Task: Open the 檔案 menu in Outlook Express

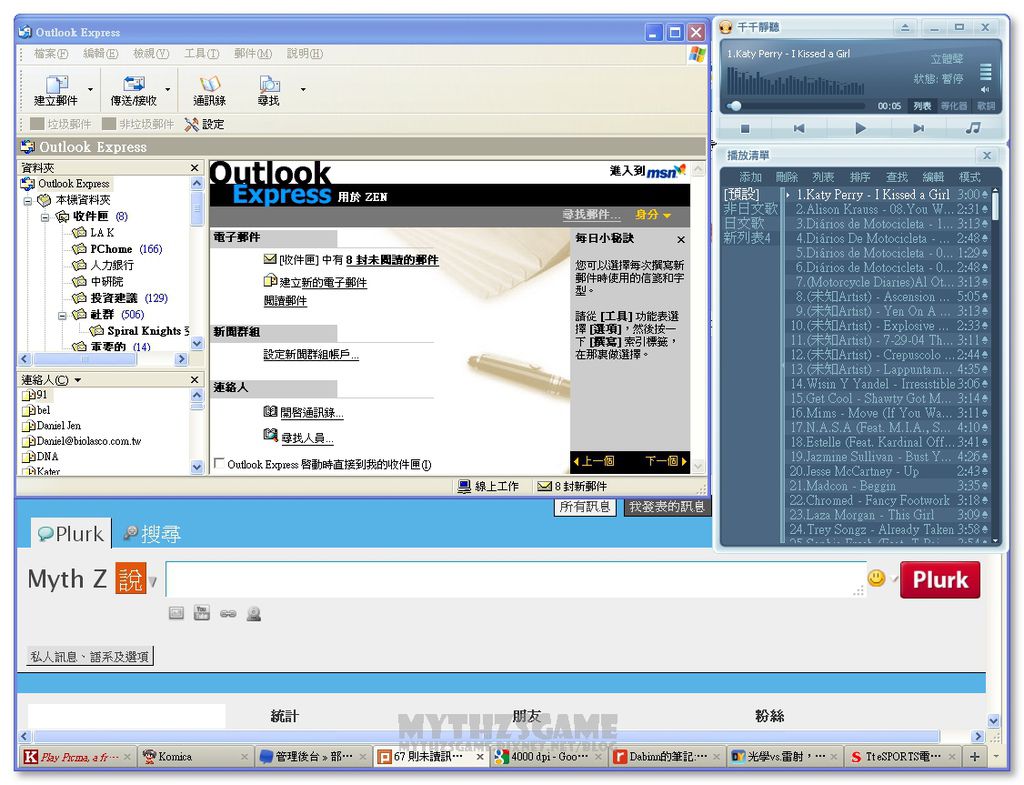Action: click(x=50, y=54)
